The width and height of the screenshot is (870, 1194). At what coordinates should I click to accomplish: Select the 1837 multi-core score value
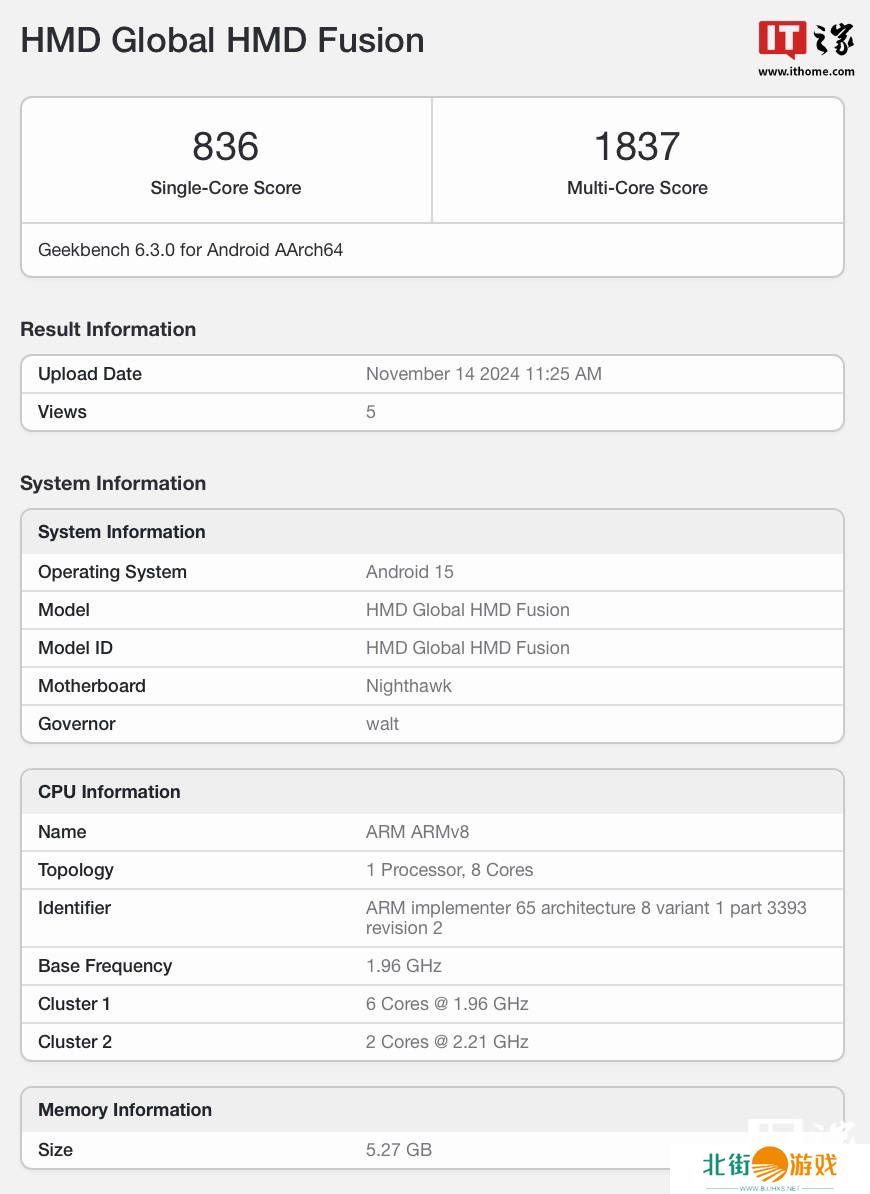point(637,147)
